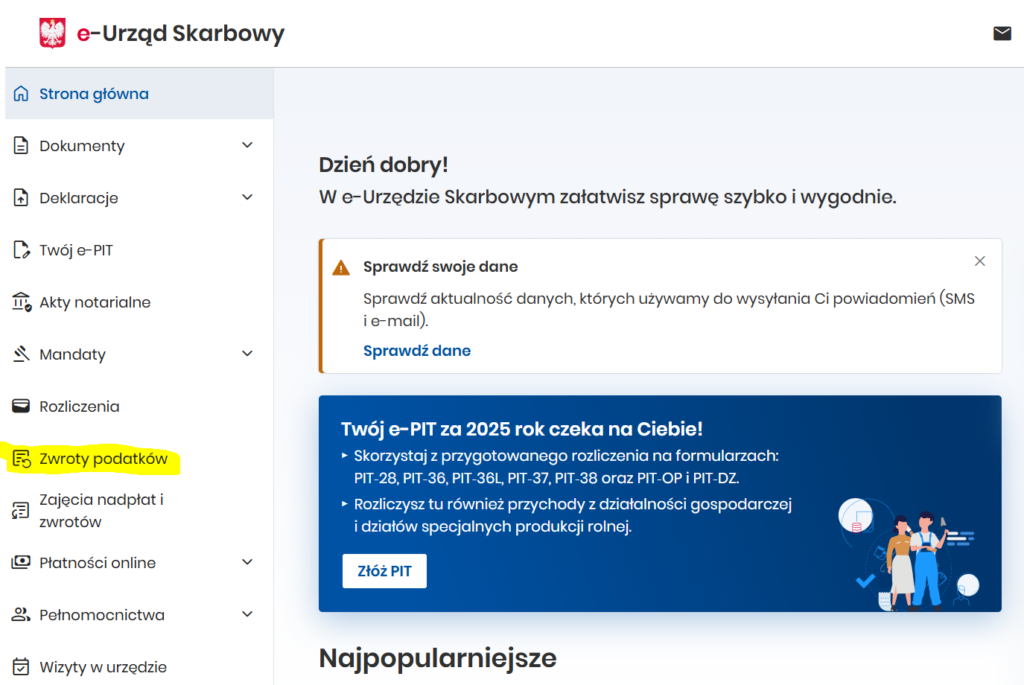Image resolution: width=1024 pixels, height=685 pixels.
Task: Follow the Sprawdź dane link
Action: tap(417, 351)
